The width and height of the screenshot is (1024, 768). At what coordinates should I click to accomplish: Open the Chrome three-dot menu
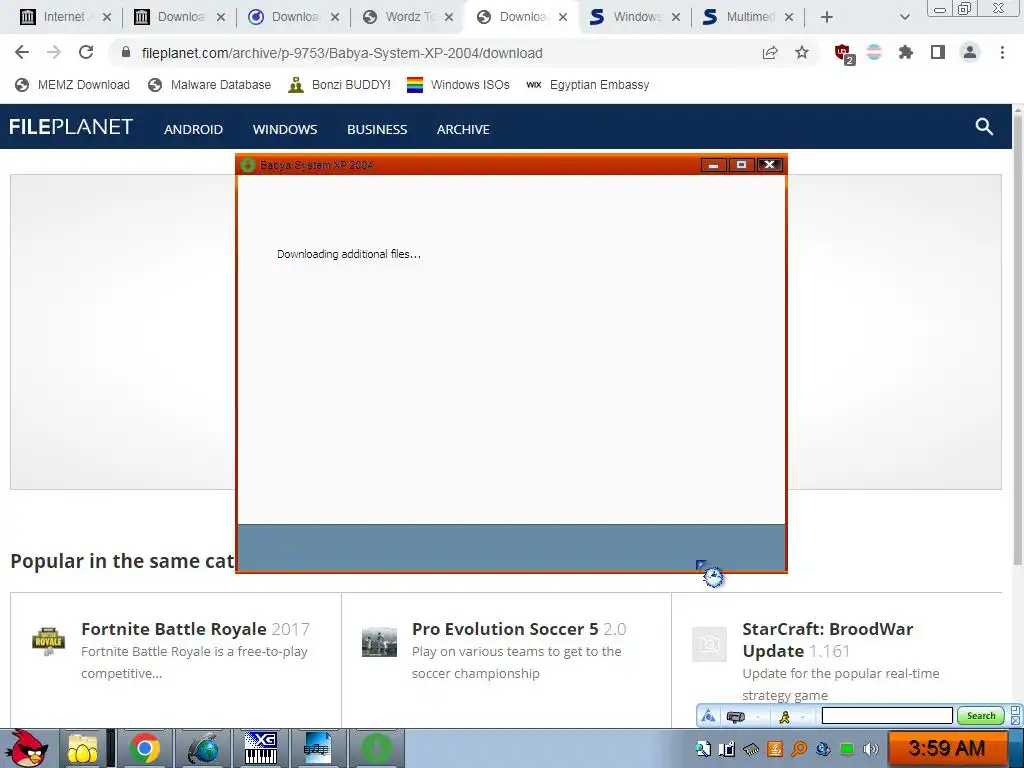tap(1002, 52)
